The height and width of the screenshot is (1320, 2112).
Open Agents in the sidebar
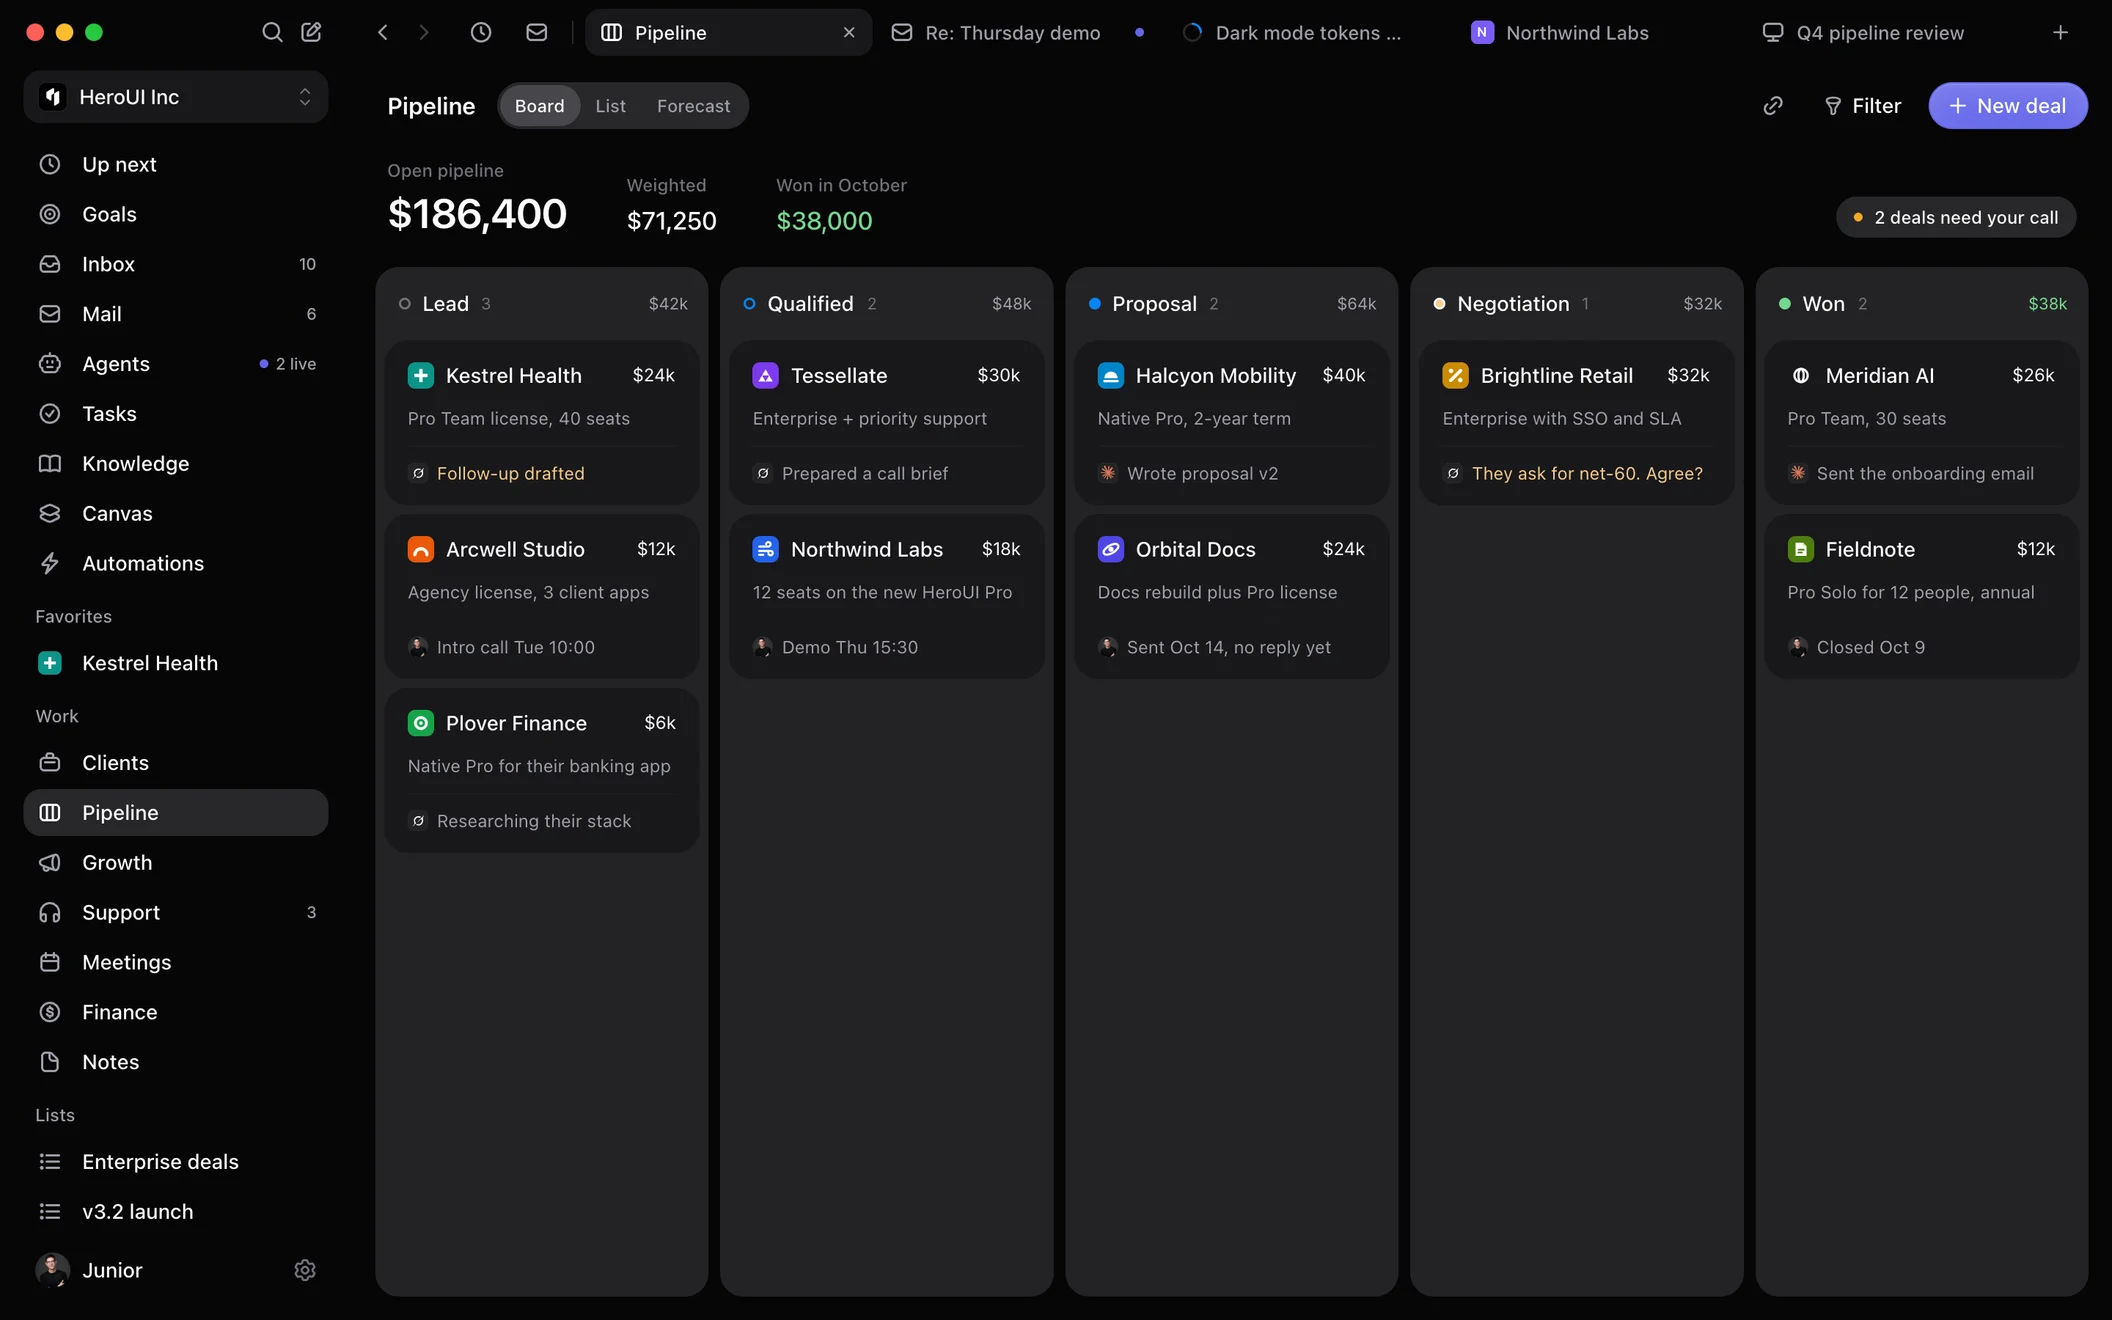click(176, 364)
